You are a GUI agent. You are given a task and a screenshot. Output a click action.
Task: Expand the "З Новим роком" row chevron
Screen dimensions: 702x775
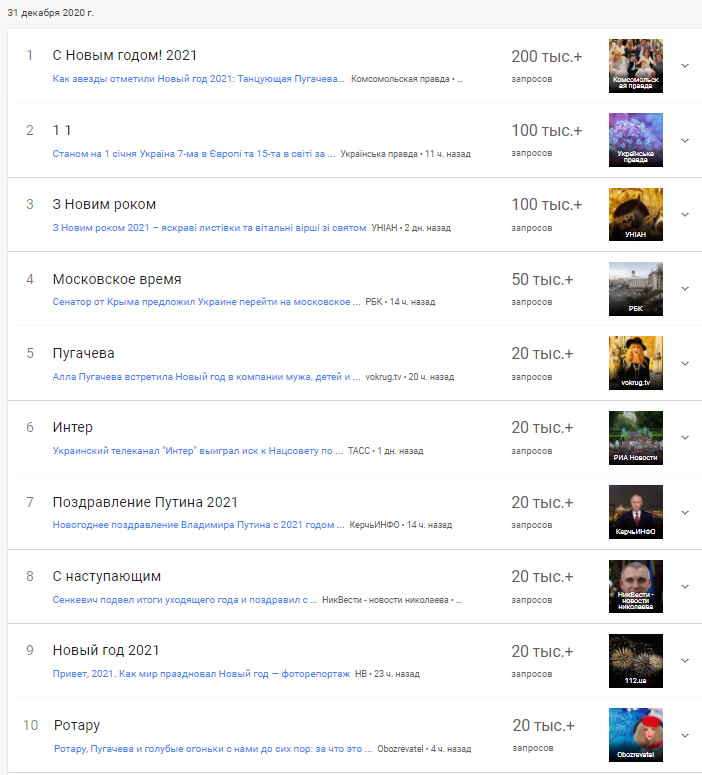(685, 215)
